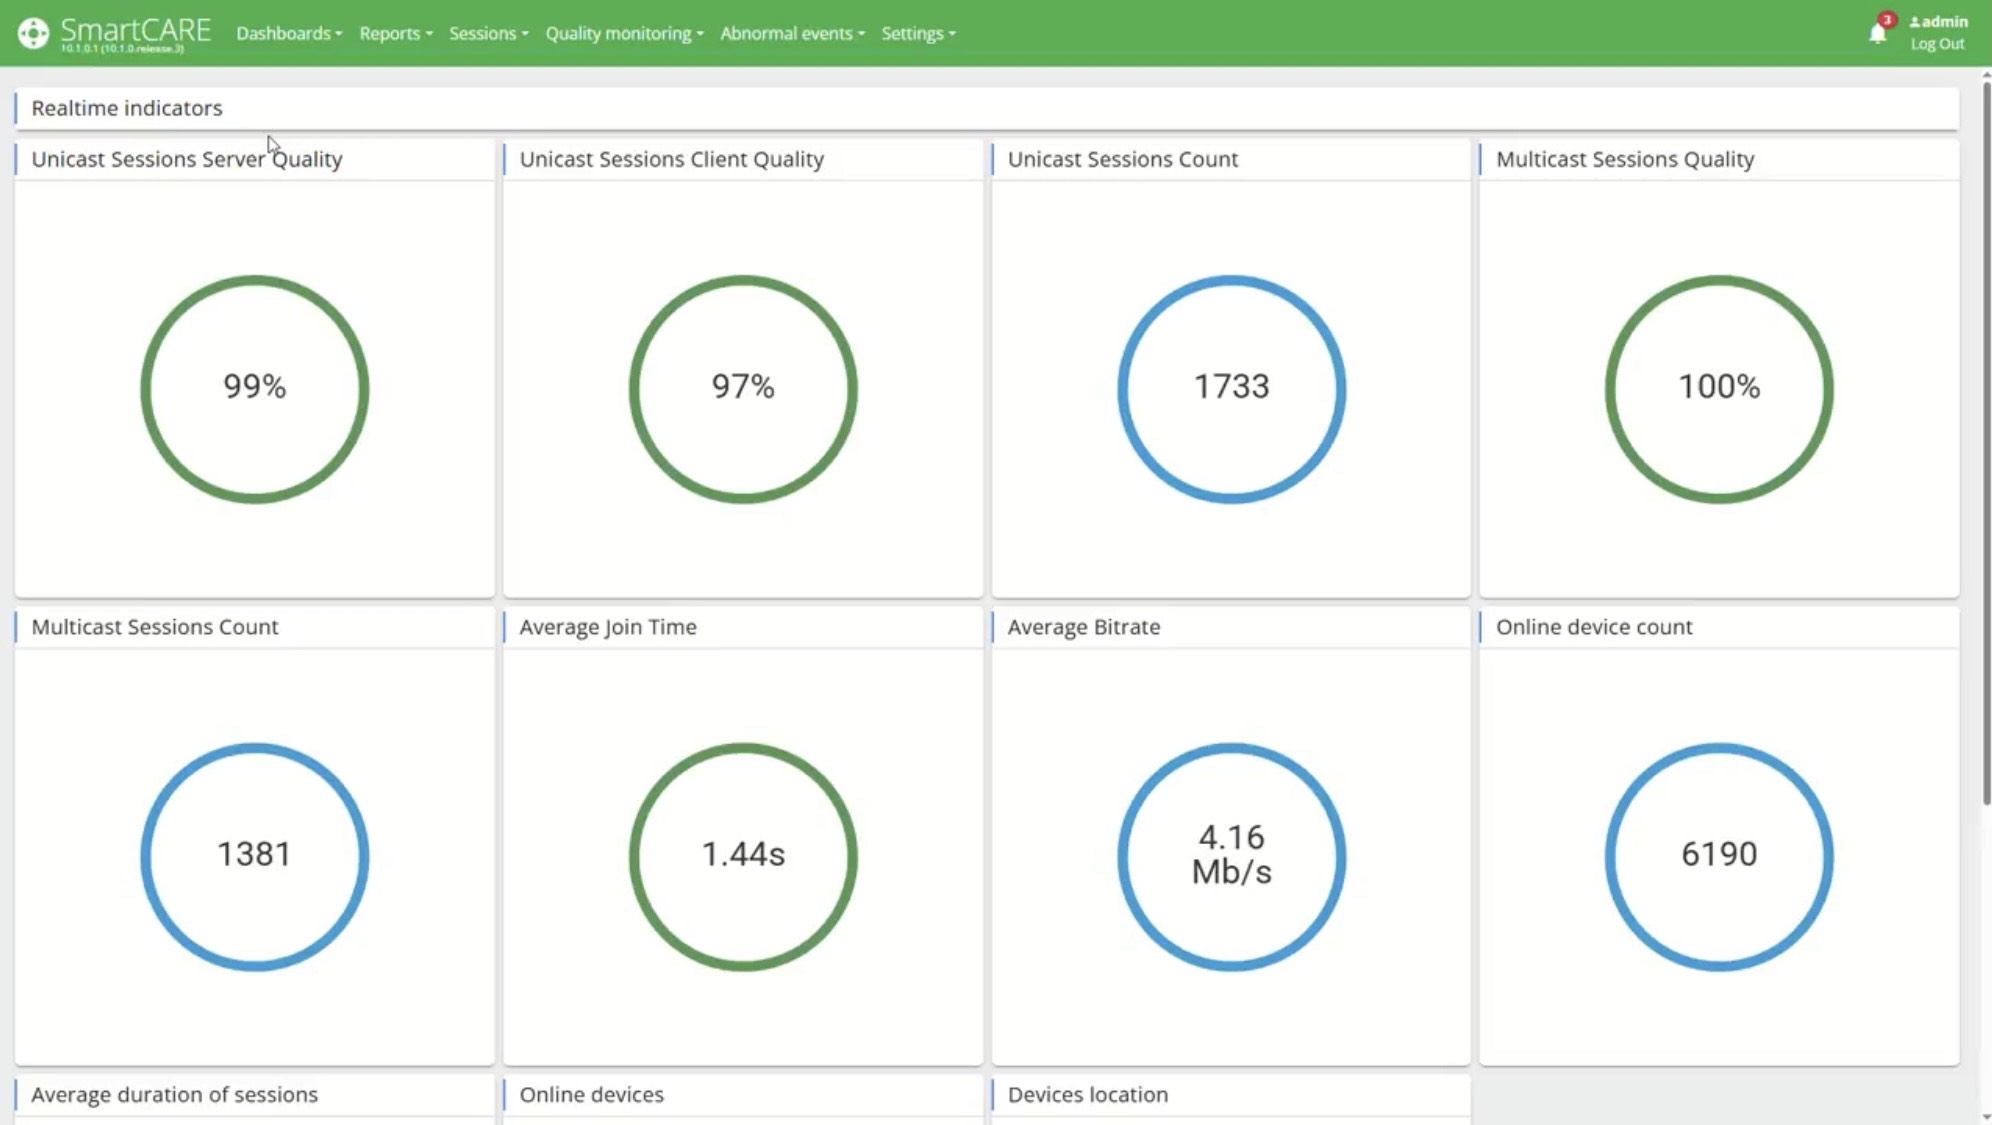Click the Unicast Sessions Server Quality title
The height and width of the screenshot is (1125, 1992).
(187, 159)
